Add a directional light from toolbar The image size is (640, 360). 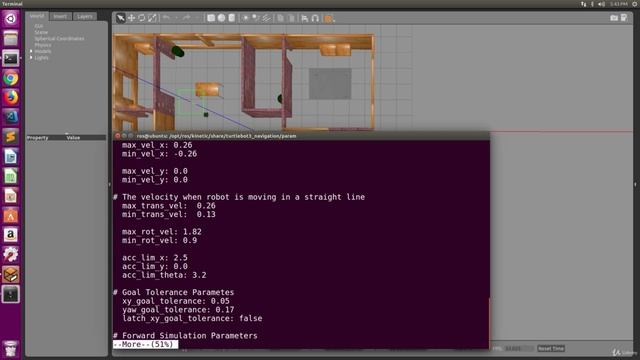pos(266,18)
